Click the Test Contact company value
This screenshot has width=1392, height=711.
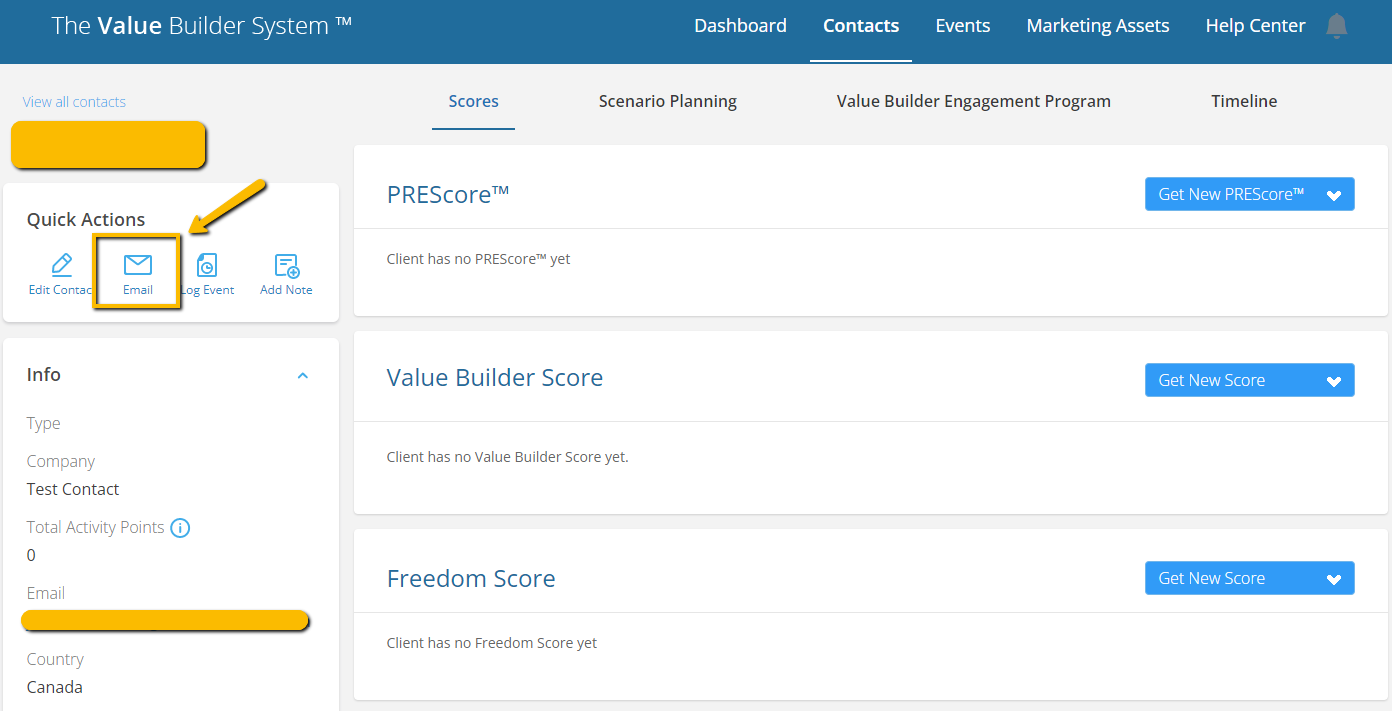(x=73, y=489)
